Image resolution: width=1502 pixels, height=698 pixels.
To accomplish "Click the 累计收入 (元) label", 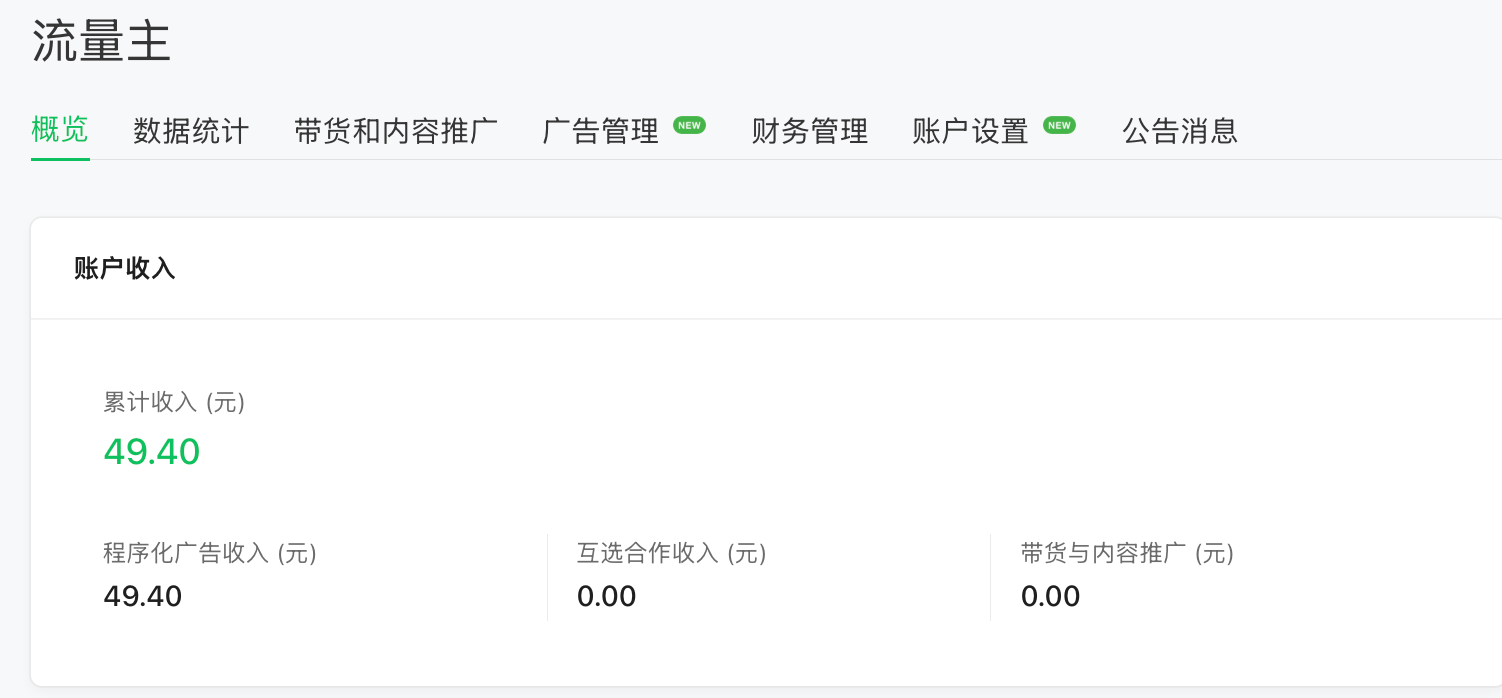I will 174,402.
